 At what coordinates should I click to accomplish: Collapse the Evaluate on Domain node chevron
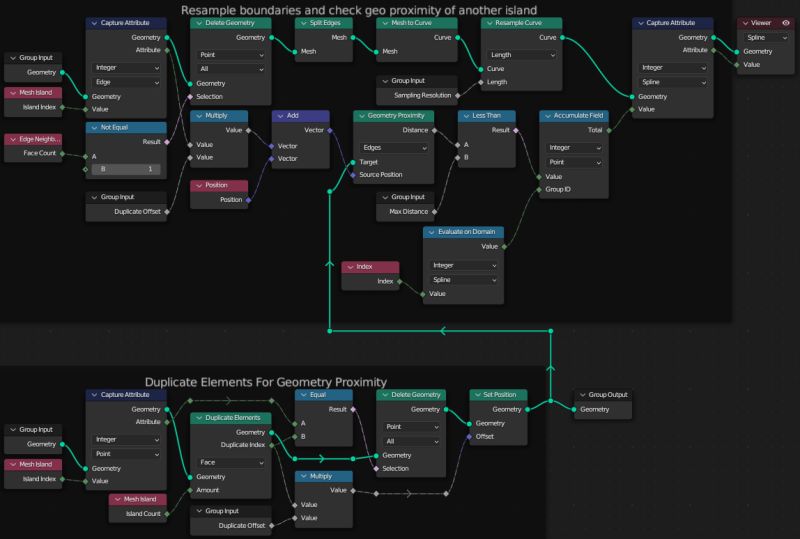pos(432,232)
